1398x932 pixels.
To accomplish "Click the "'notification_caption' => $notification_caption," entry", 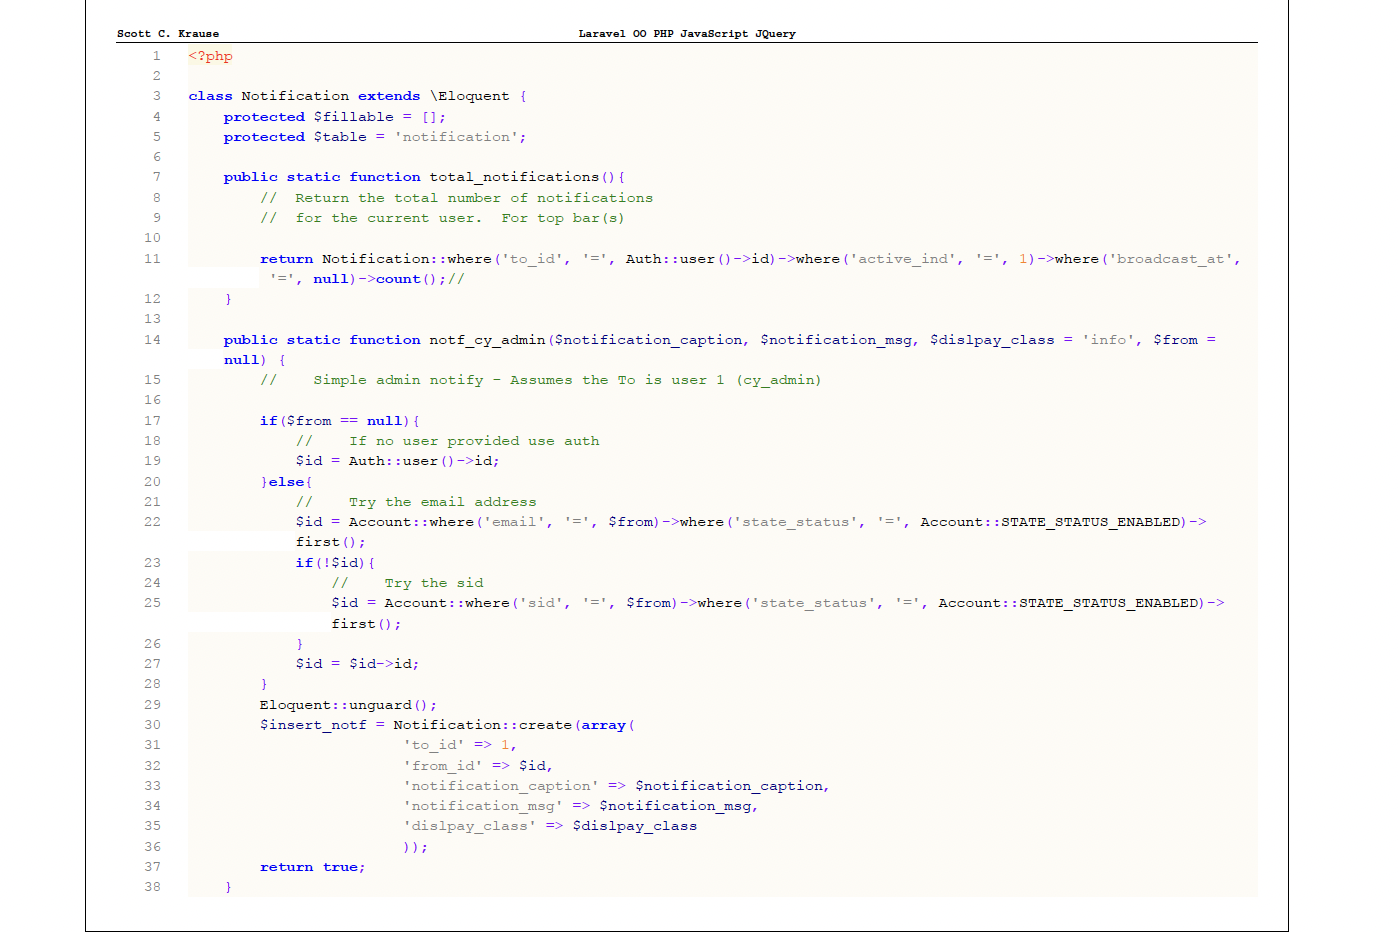I will 616,786.
